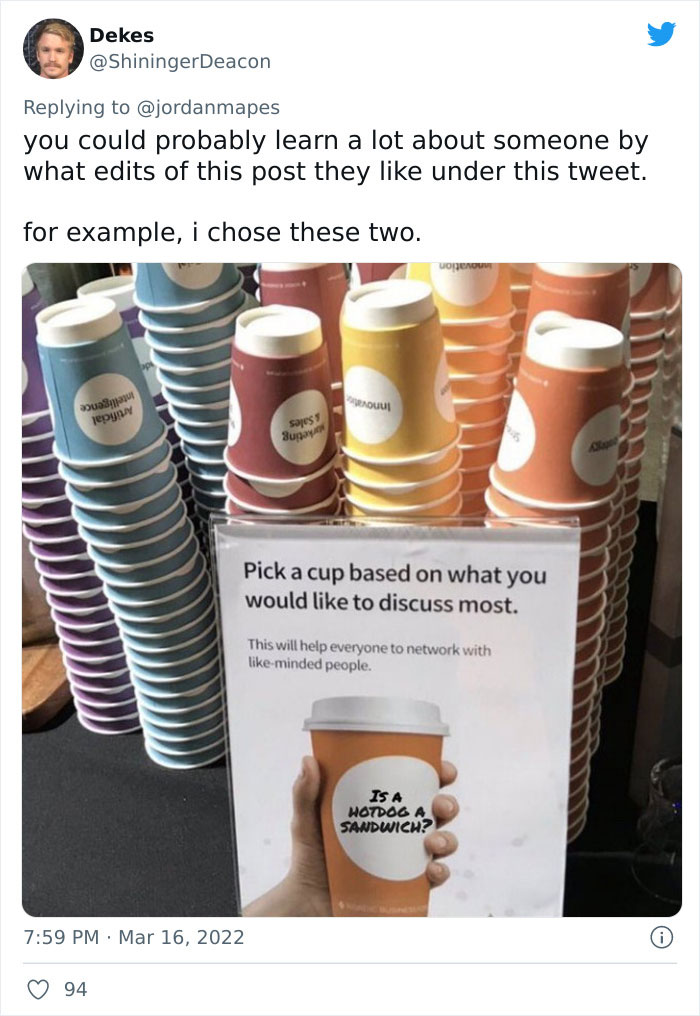The height and width of the screenshot is (1016, 700).
Task: Select the tweet text about edits
Action: (x=336, y=156)
